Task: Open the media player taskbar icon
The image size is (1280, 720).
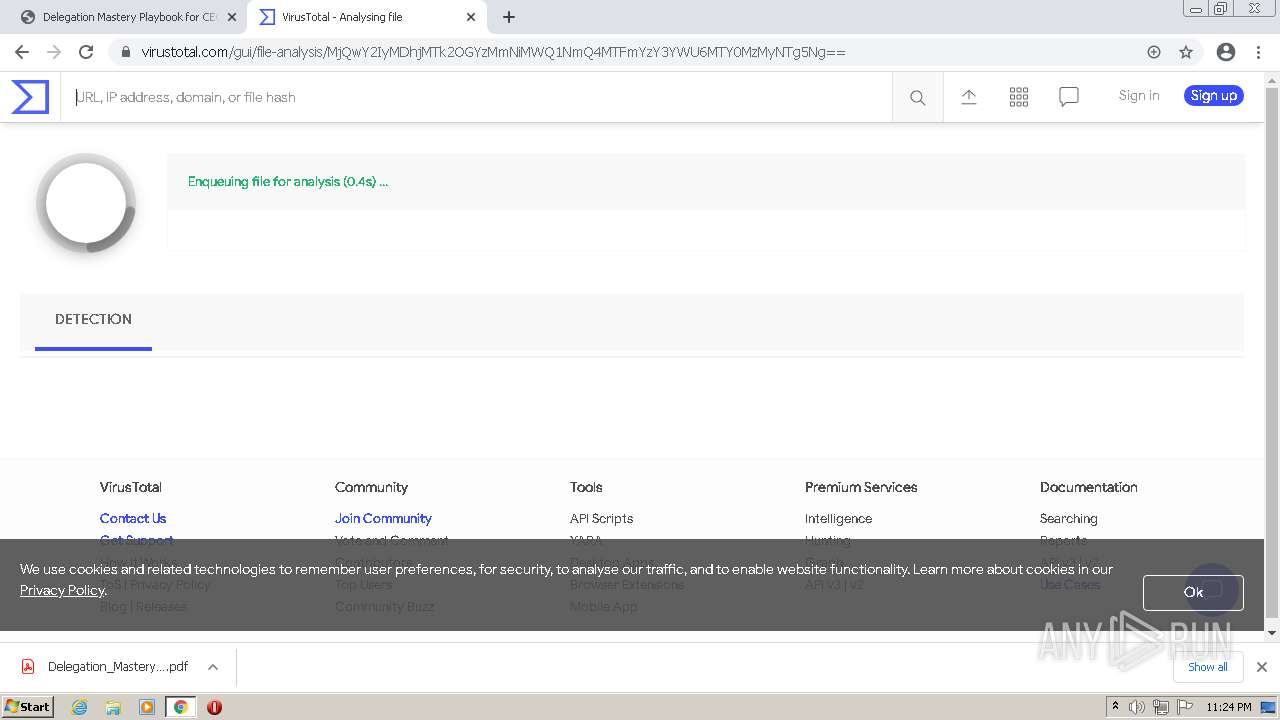Action: 147,707
